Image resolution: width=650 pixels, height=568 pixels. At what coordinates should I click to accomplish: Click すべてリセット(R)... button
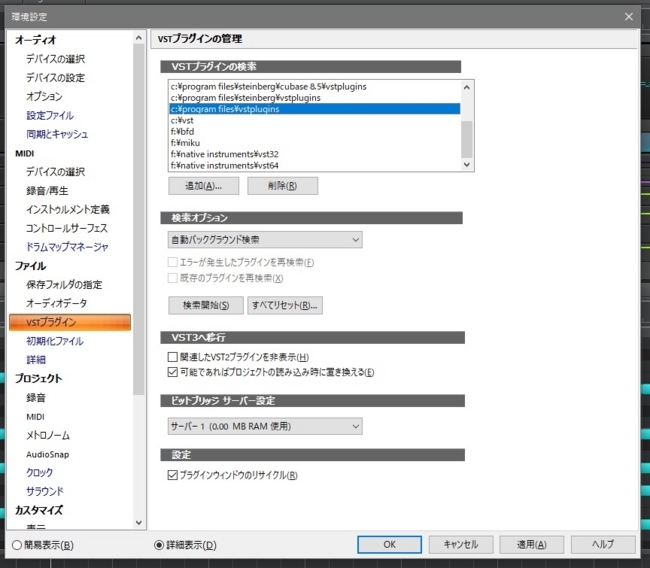285,305
